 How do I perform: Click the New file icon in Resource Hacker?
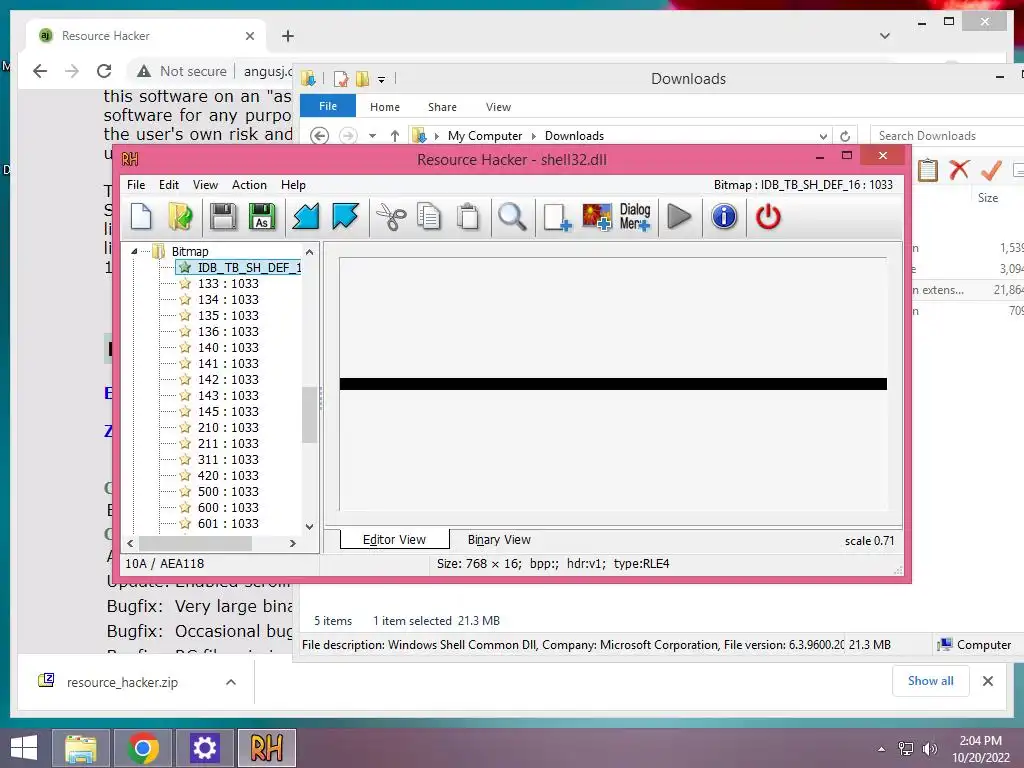point(141,216)
